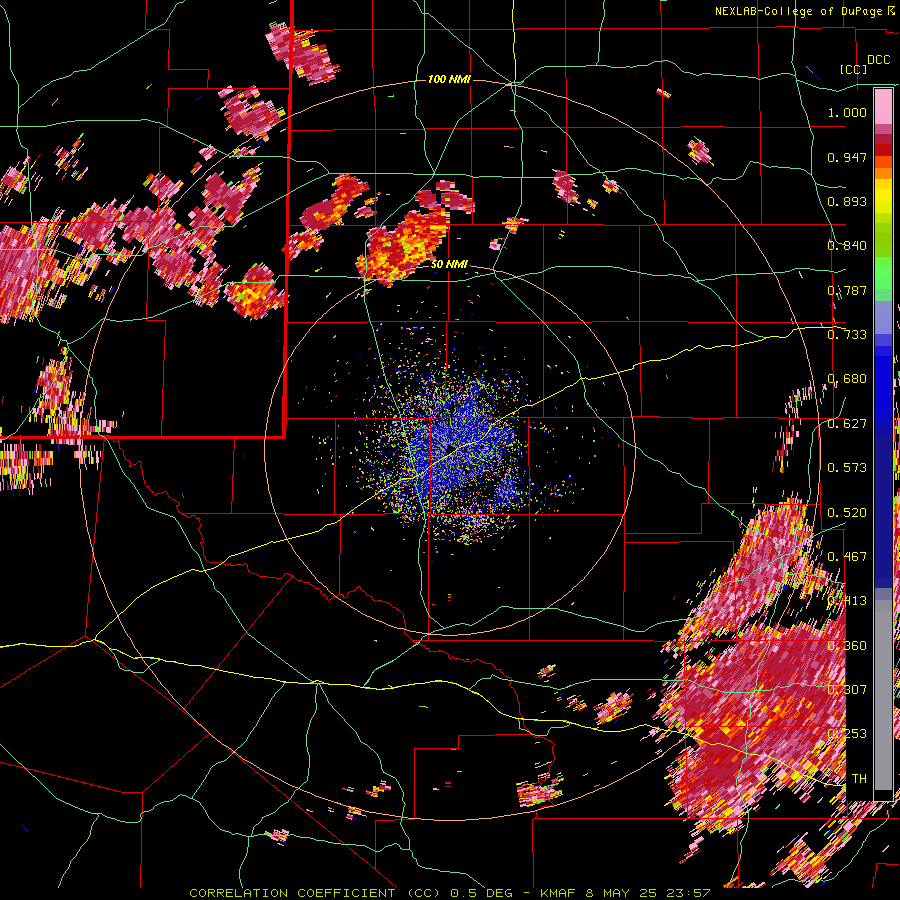The image size is (900, 900).
Task: Click the 100 NMI range ring label
Action: pos(449,79)
